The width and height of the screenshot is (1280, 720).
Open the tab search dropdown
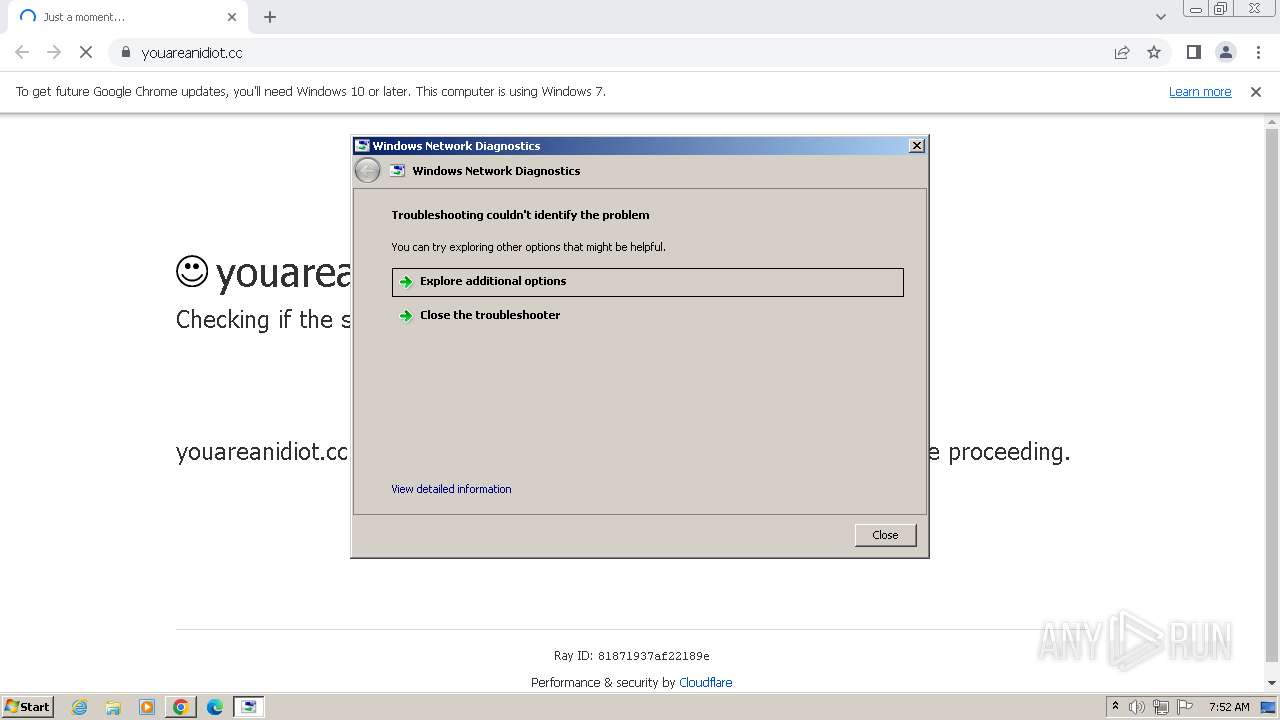[1160, 17]
